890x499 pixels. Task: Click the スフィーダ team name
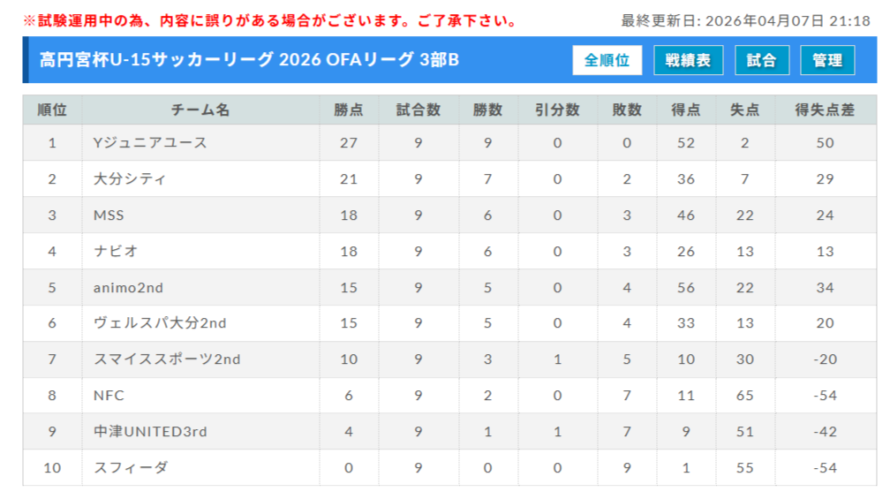point(130,467)
